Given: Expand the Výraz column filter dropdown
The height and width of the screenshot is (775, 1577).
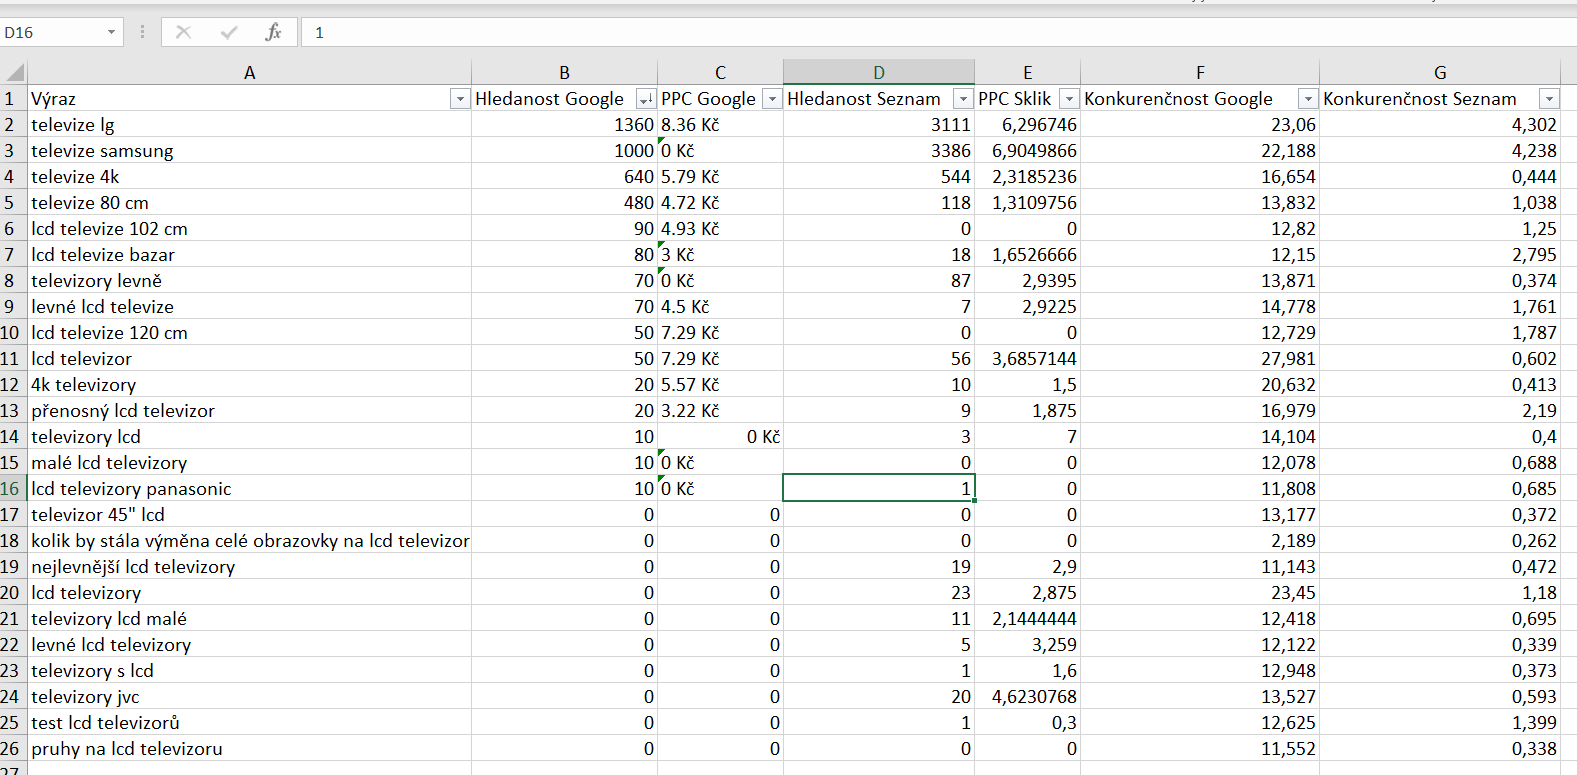Looking at the screenshot, I should click(460, 99).
